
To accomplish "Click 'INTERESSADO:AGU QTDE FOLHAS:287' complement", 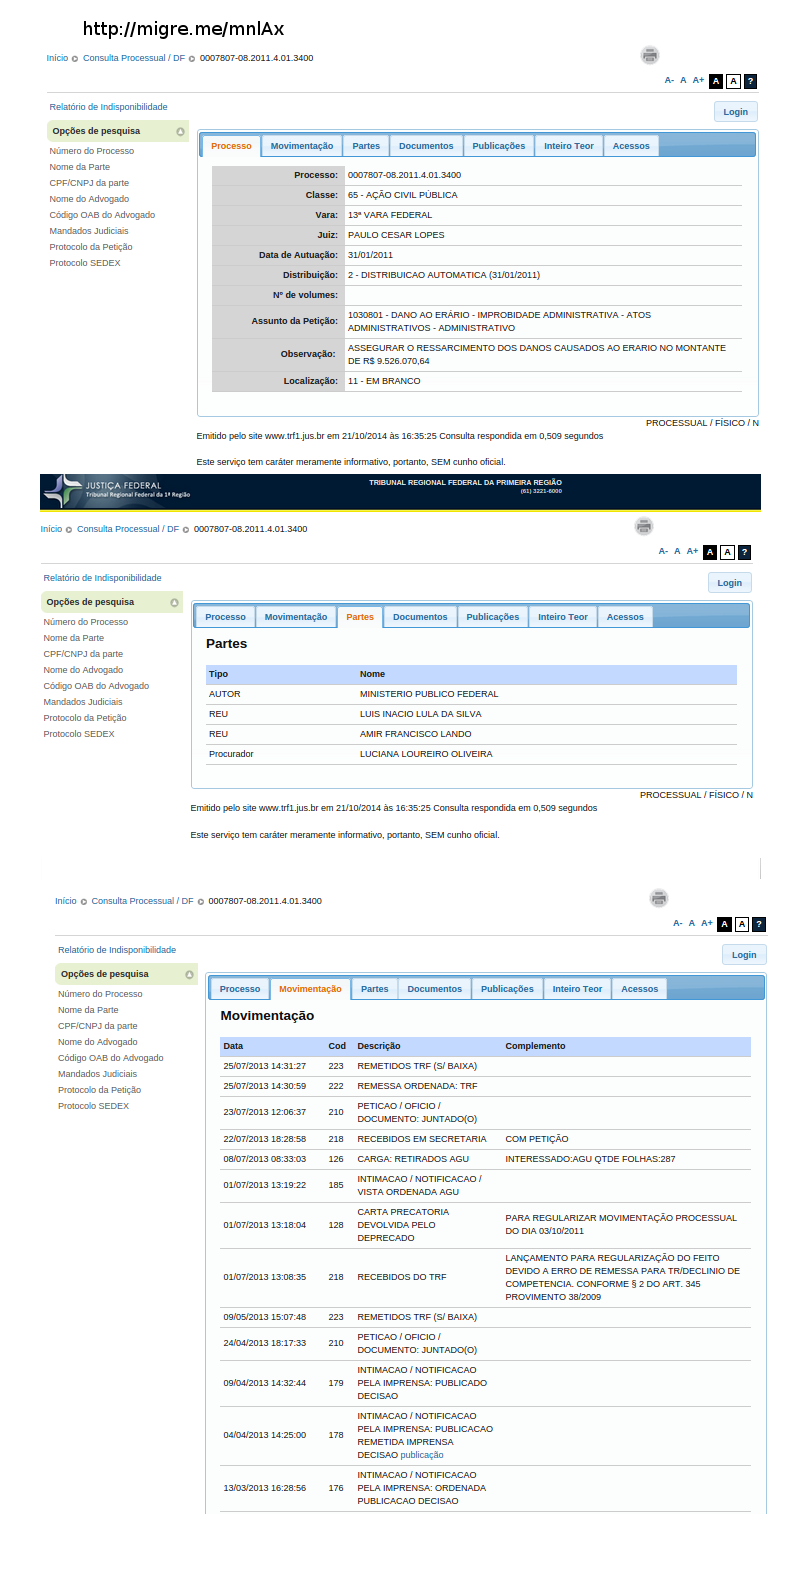I will pos(590,1159).
